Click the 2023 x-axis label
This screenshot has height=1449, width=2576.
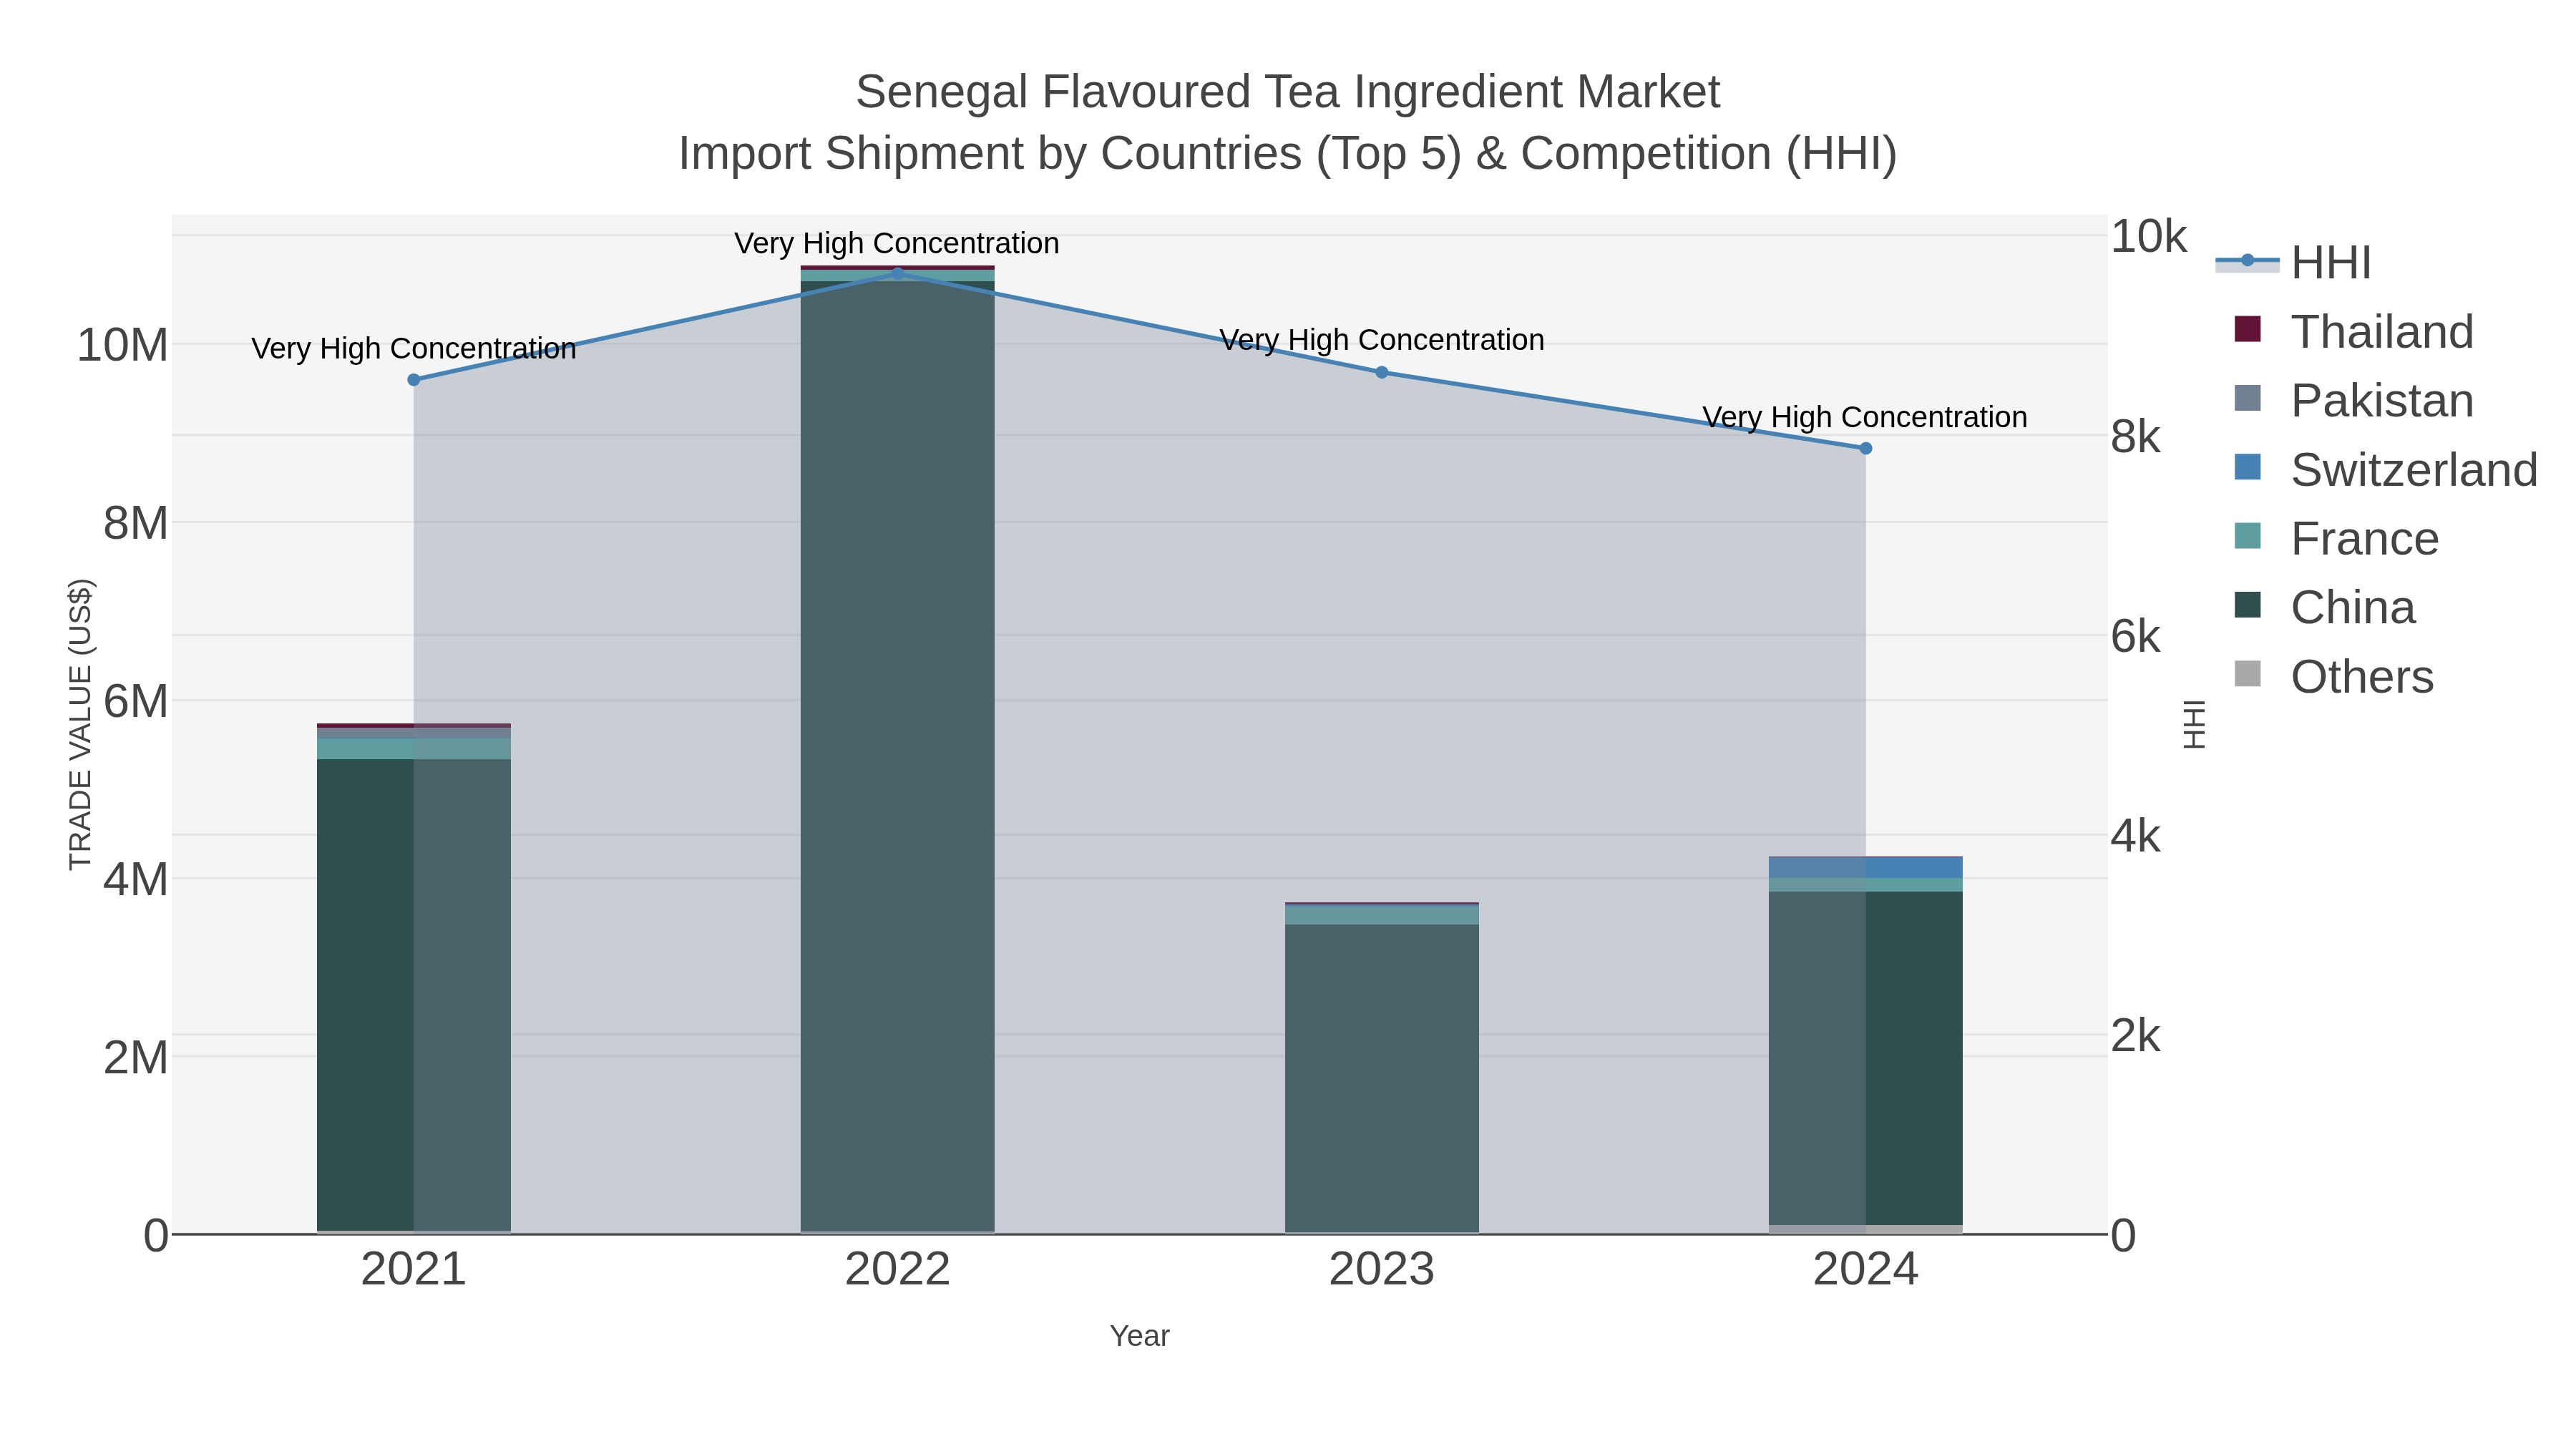point(1382,1270)
